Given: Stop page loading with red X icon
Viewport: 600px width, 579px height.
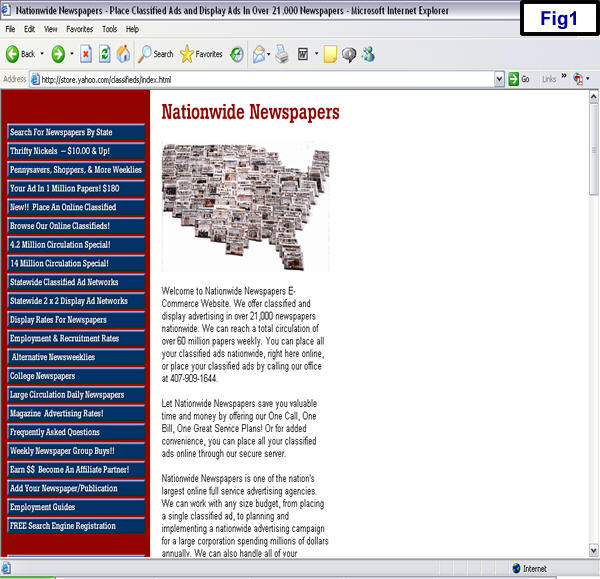Looking at the screenshot, I should point(86,54).
